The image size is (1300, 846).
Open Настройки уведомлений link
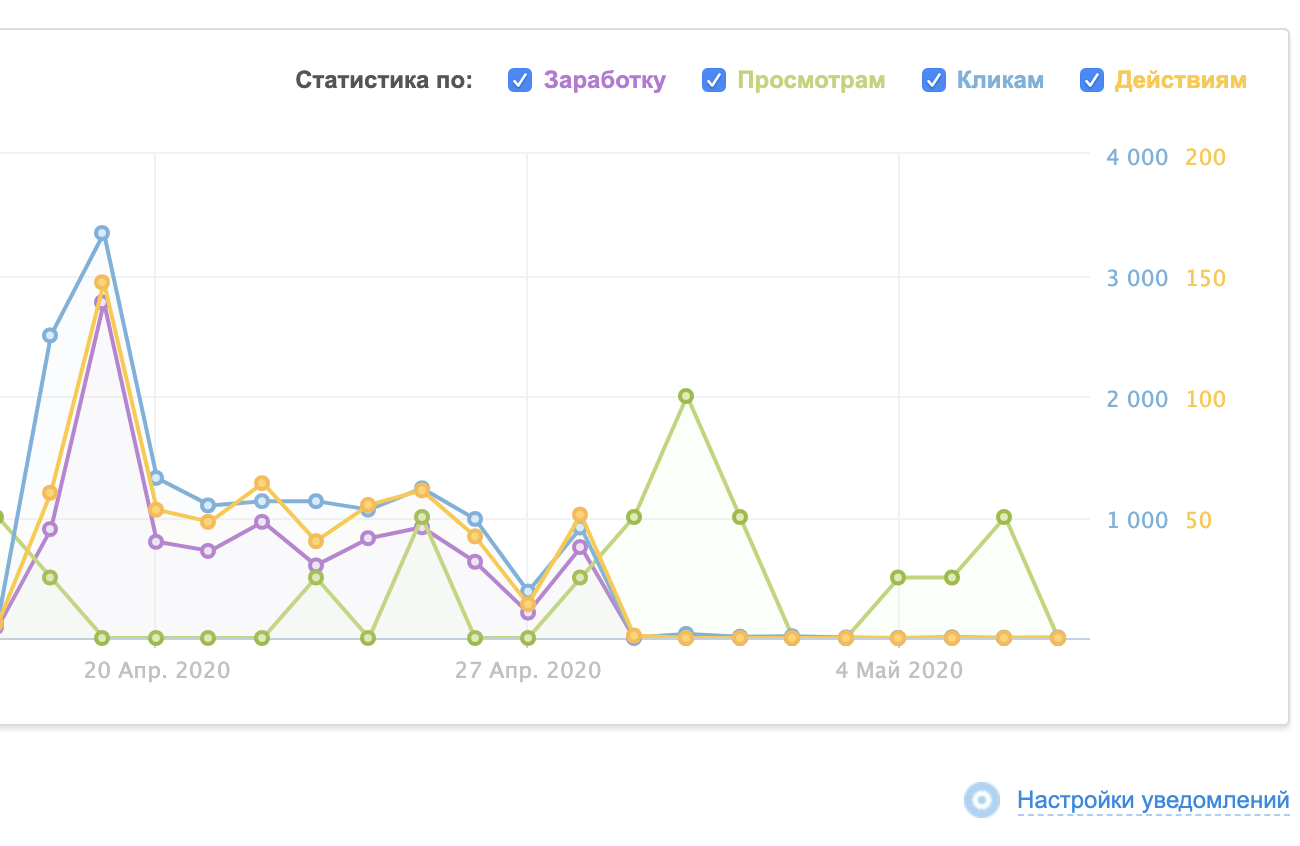pos(1153,800)
